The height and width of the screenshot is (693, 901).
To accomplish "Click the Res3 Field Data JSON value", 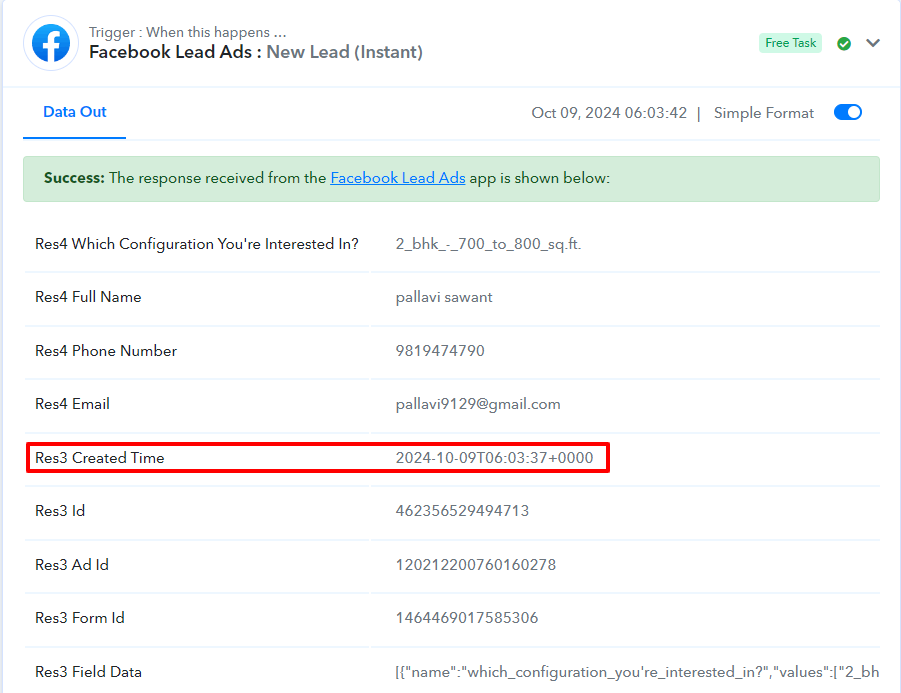I will pyautogui.click(x=637, y=672).
